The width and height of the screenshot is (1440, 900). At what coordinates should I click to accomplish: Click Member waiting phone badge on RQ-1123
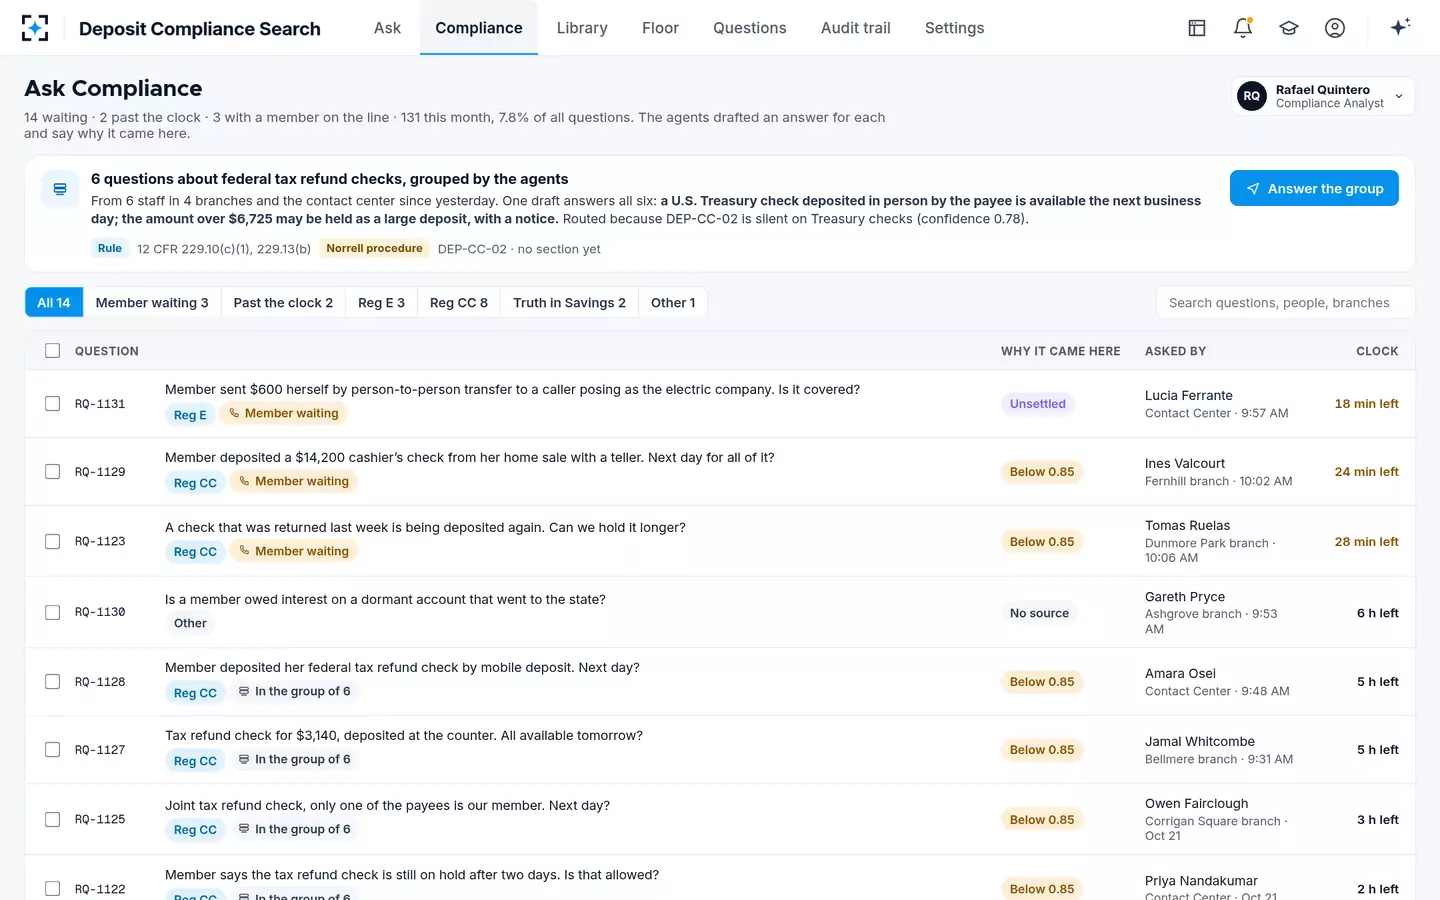[x=294, y=551]
